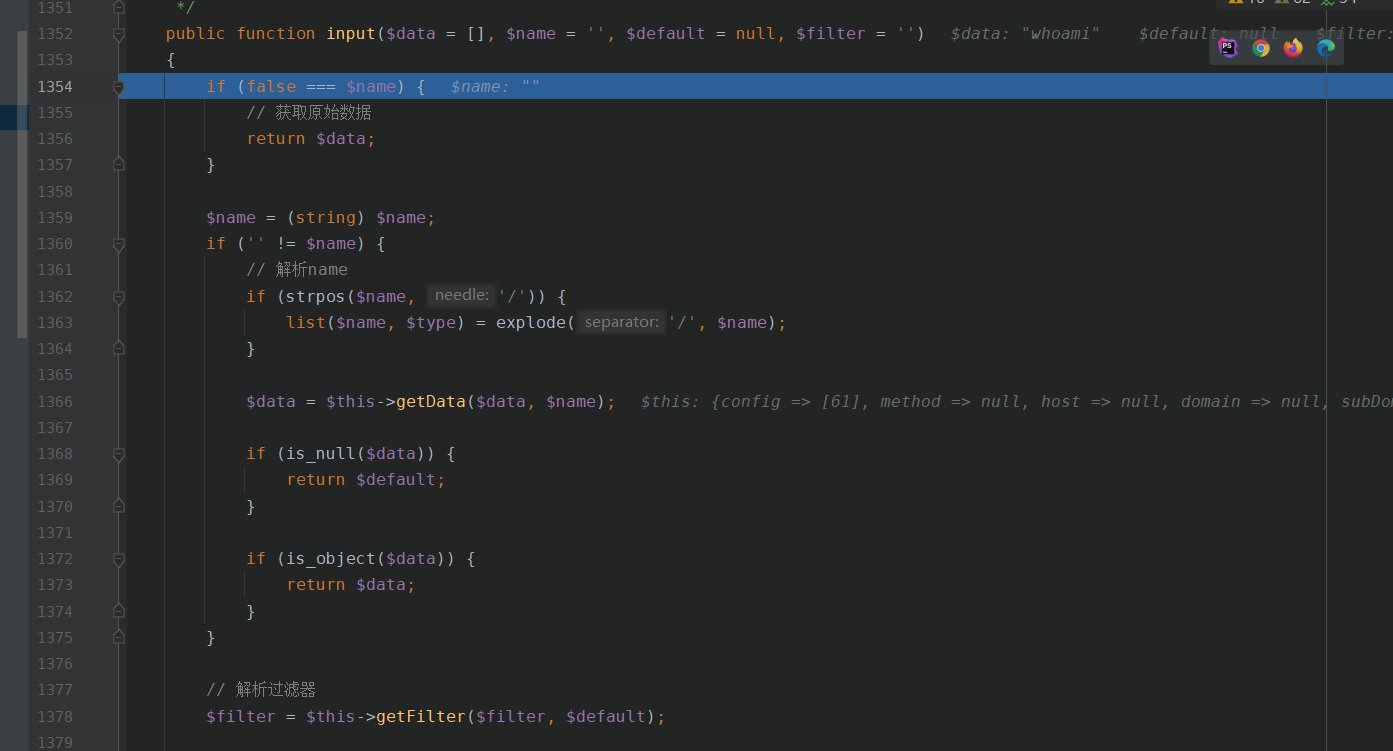Click the highlighted execution line 1354

pos(755,87)
